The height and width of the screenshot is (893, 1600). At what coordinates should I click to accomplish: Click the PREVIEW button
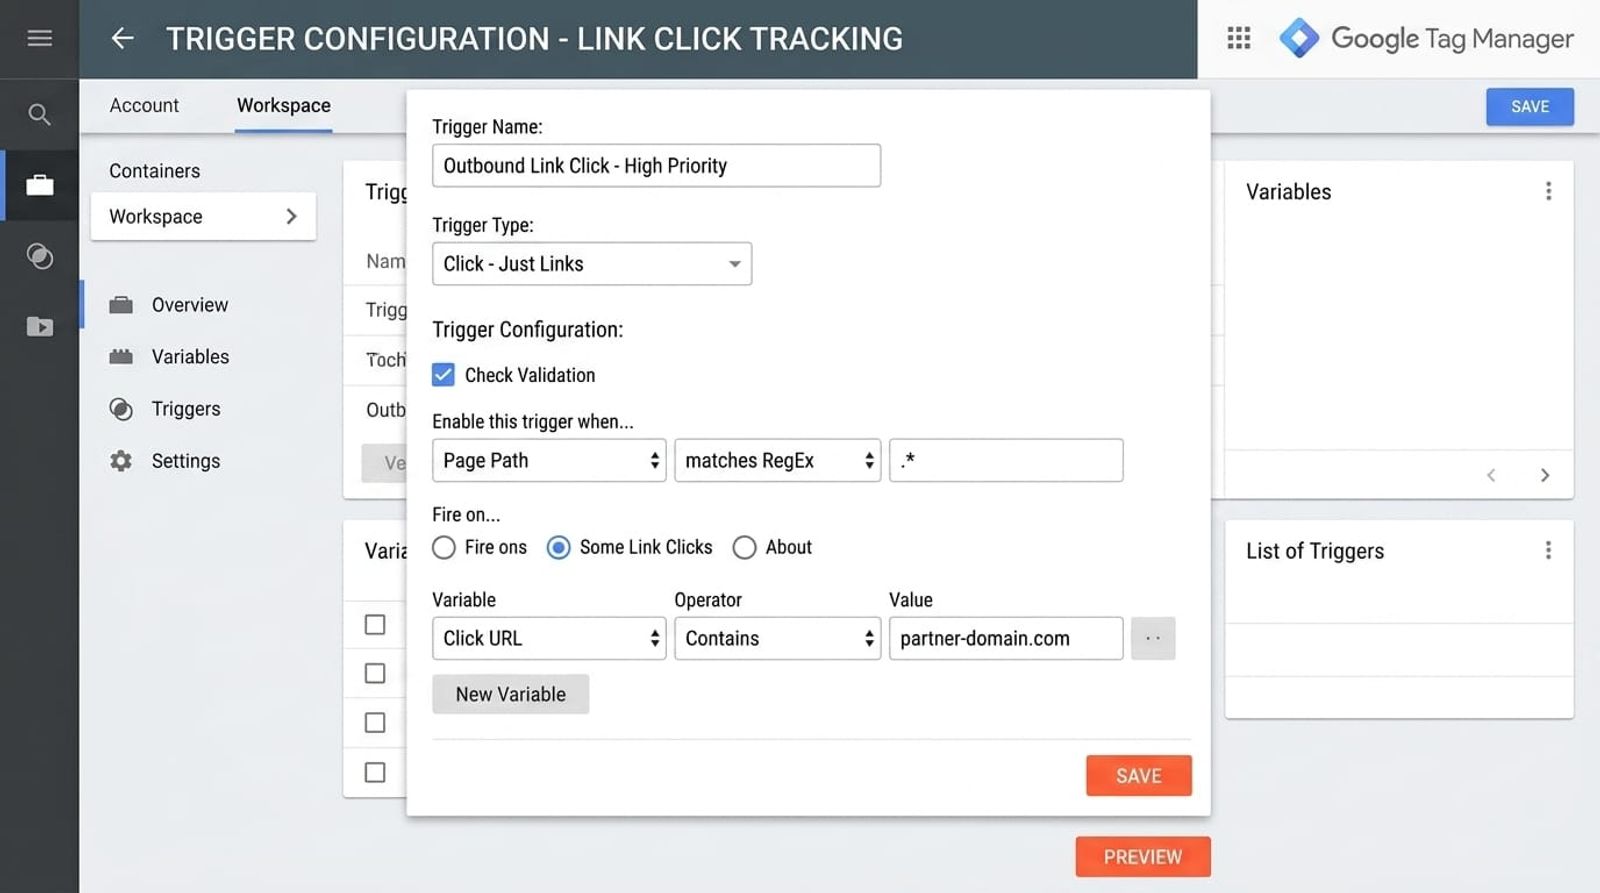click(x=1143, y=857)
